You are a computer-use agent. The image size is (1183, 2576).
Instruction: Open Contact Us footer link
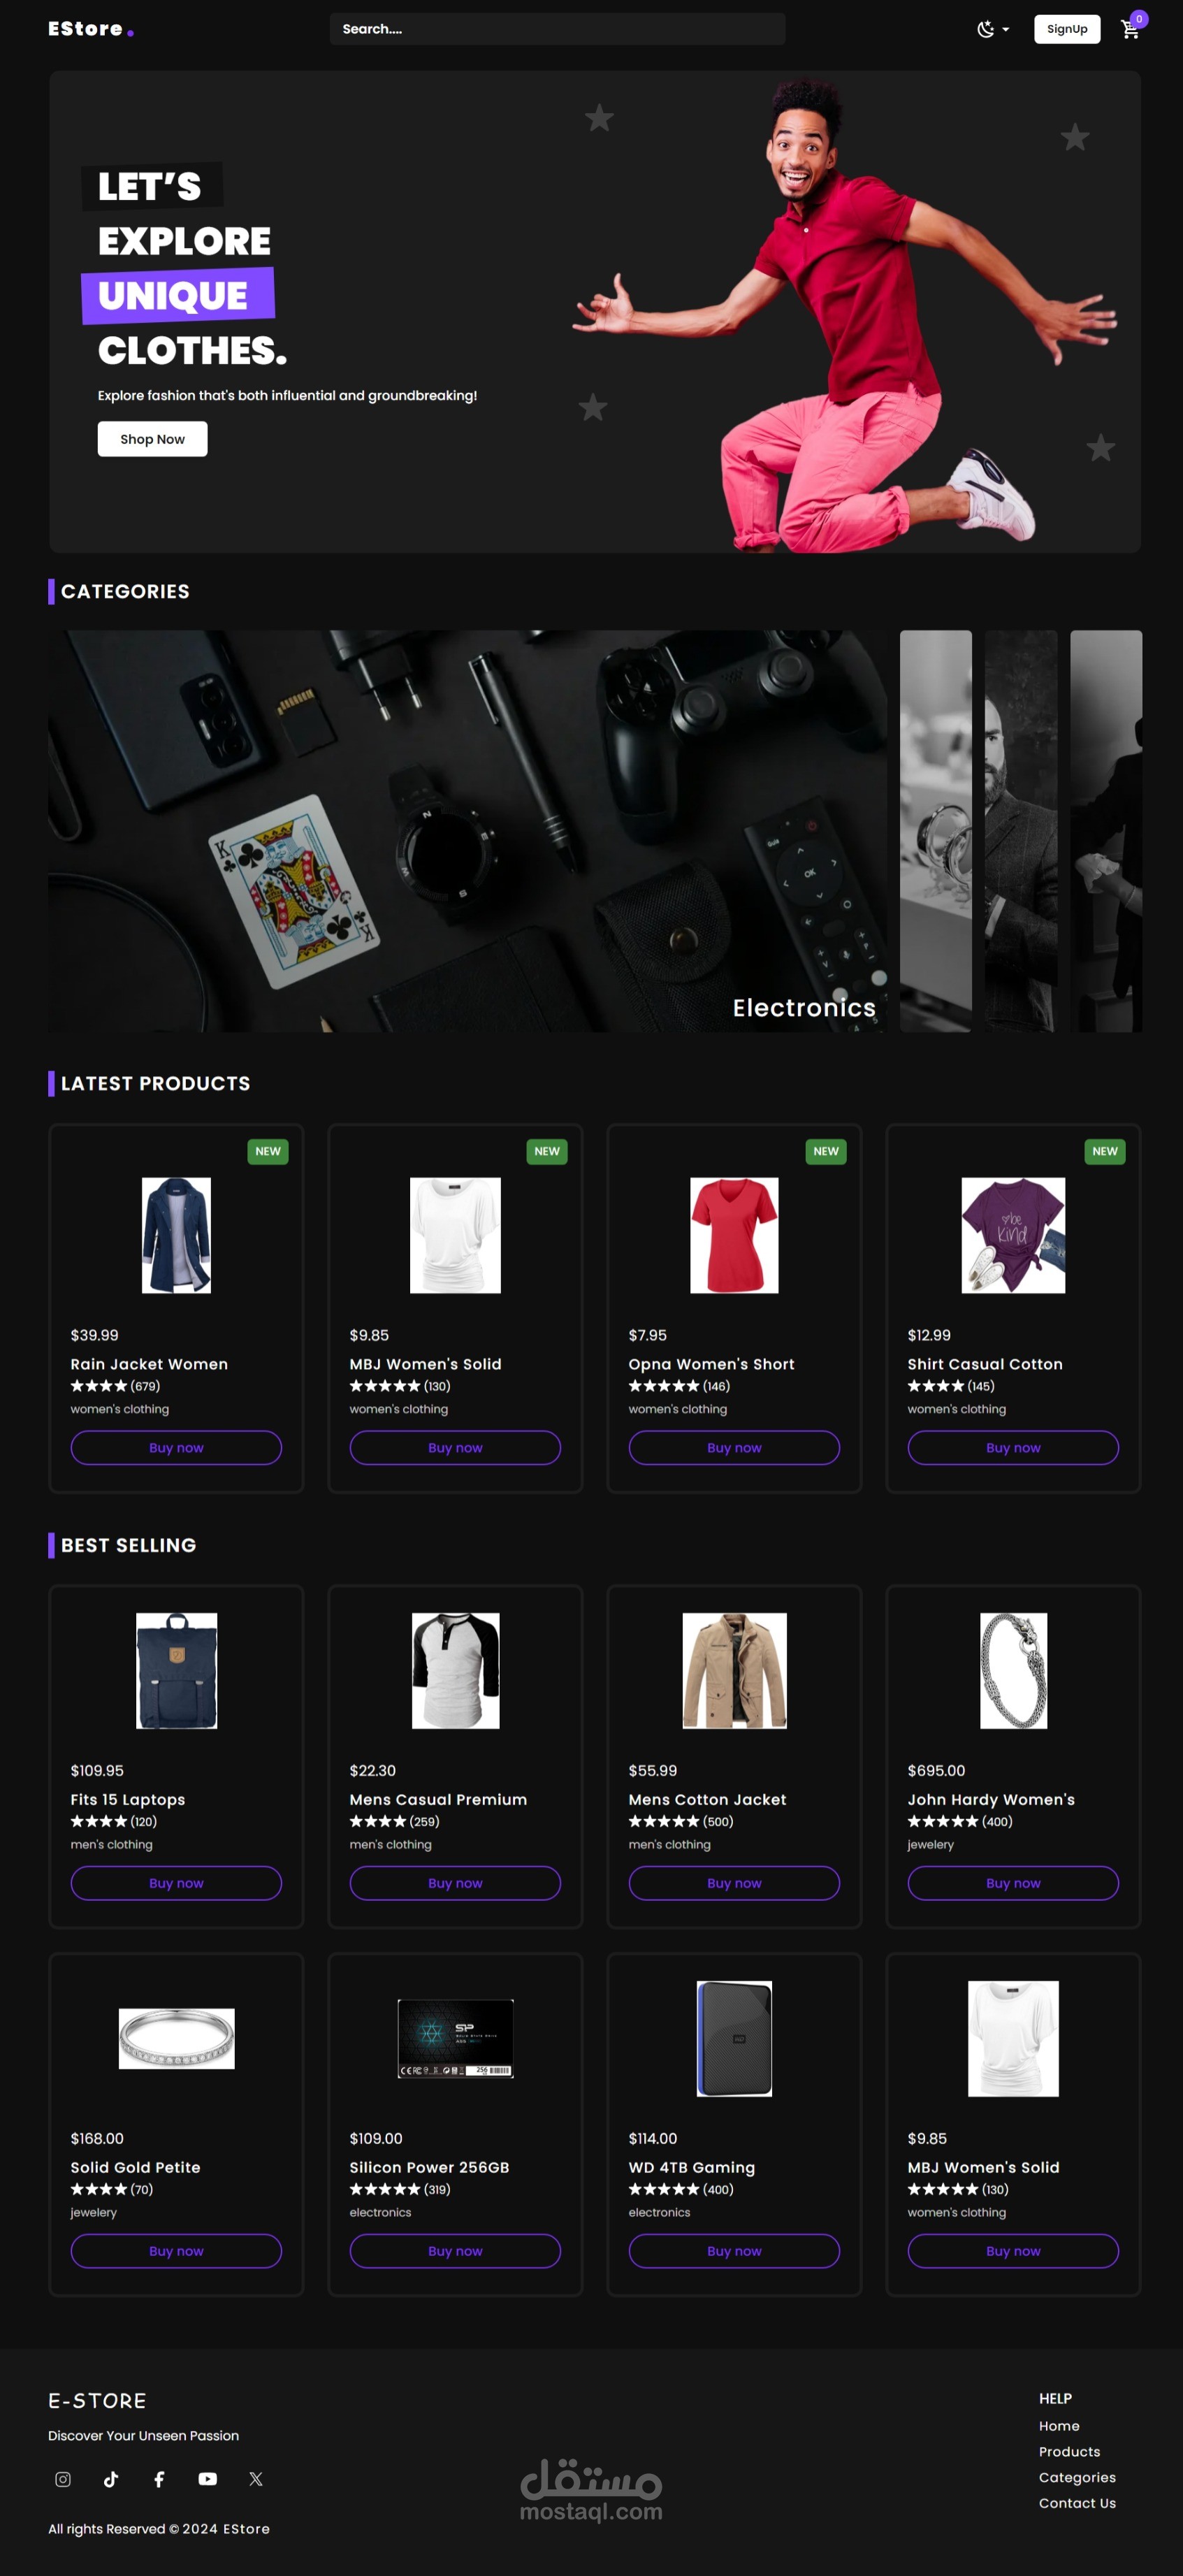coord(1077,2503)
